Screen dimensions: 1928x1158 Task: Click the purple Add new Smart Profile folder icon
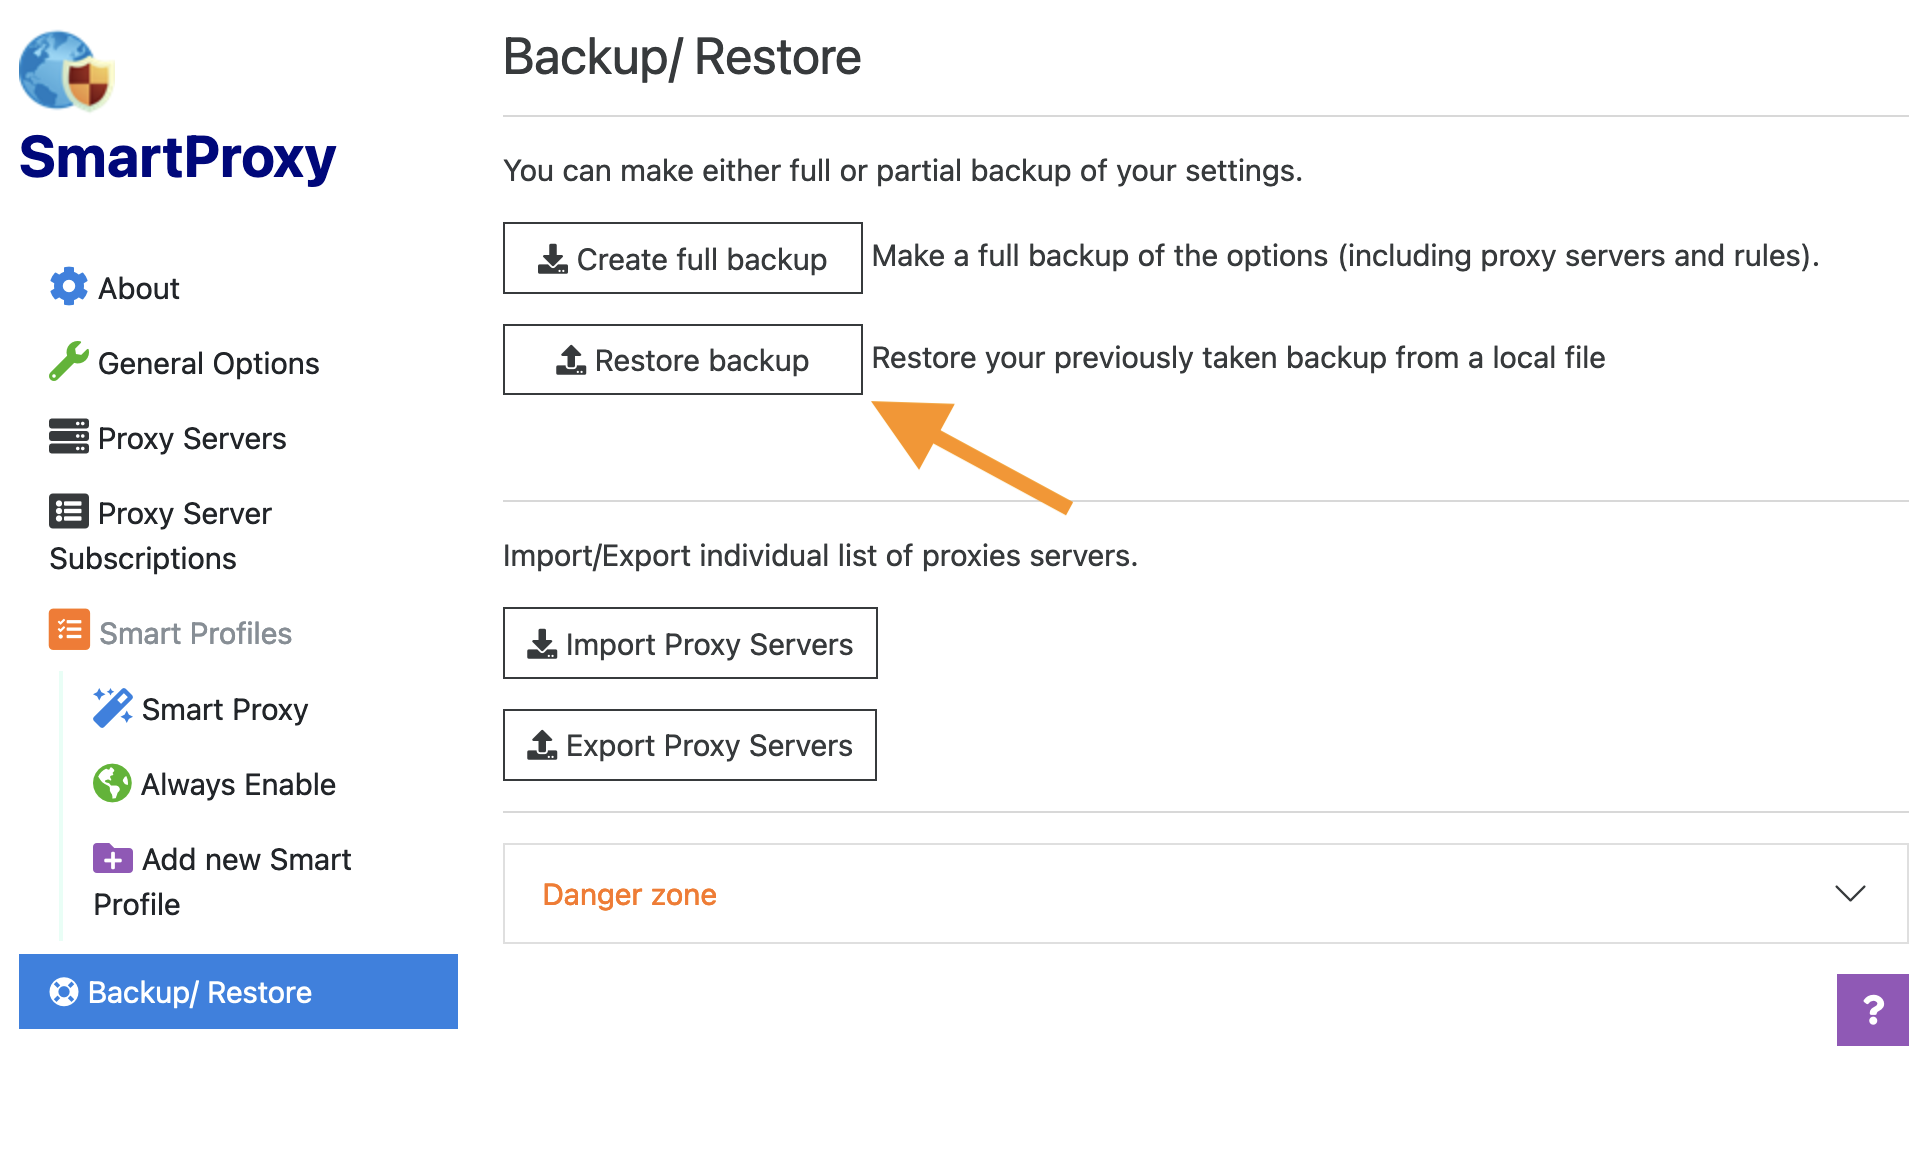[112, 858]
